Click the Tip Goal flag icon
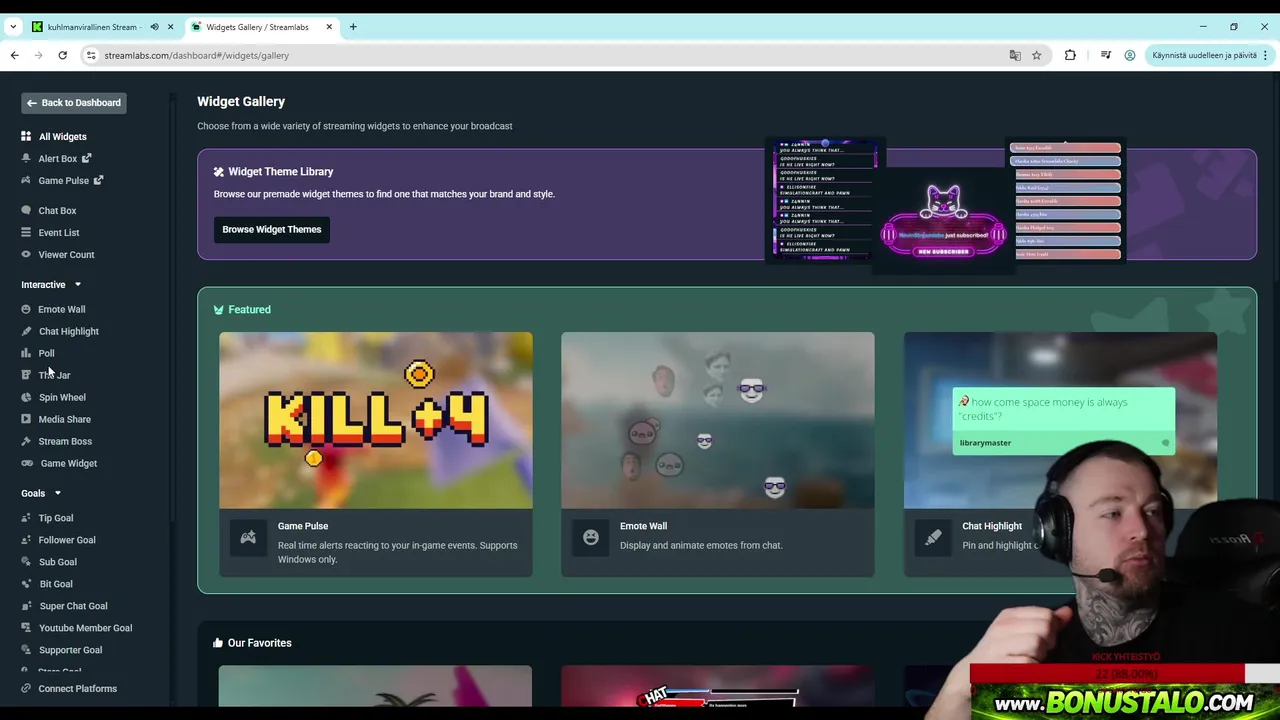Image resolution: width=1280 pixels, height=720 pixels. pos(26,518)
